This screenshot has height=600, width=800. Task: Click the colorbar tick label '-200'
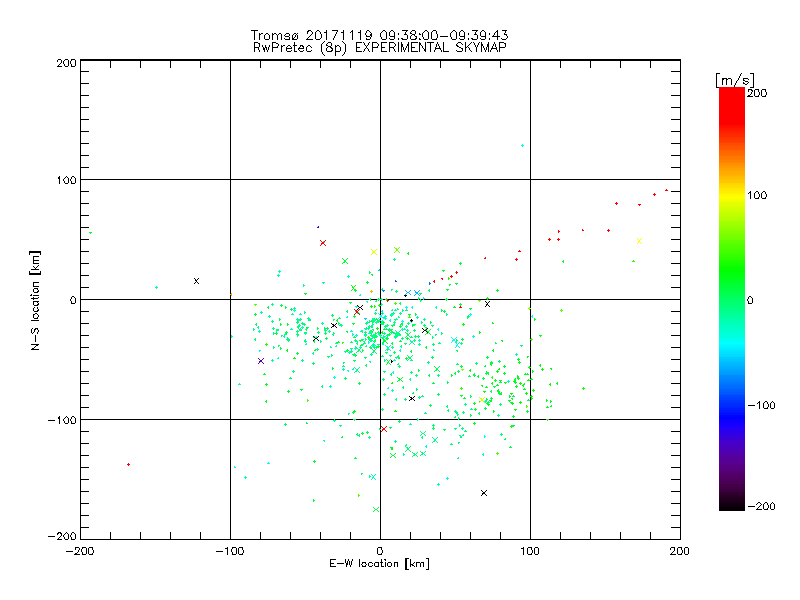pos(761,506)
